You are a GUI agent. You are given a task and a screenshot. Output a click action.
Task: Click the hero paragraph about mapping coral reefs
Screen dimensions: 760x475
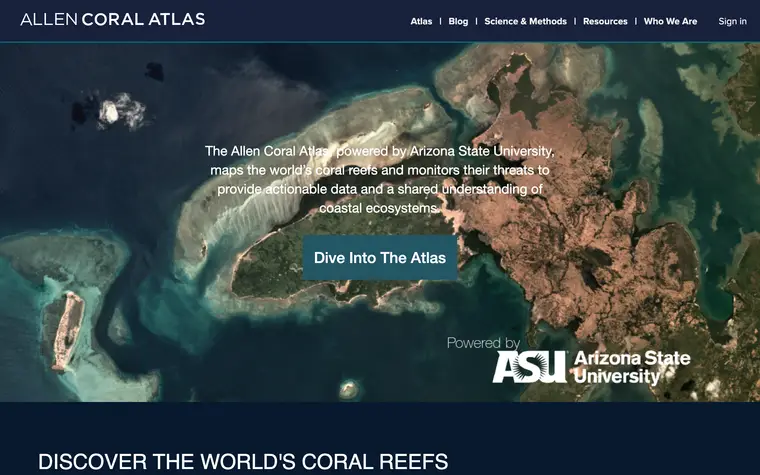(x=380, y=179)
